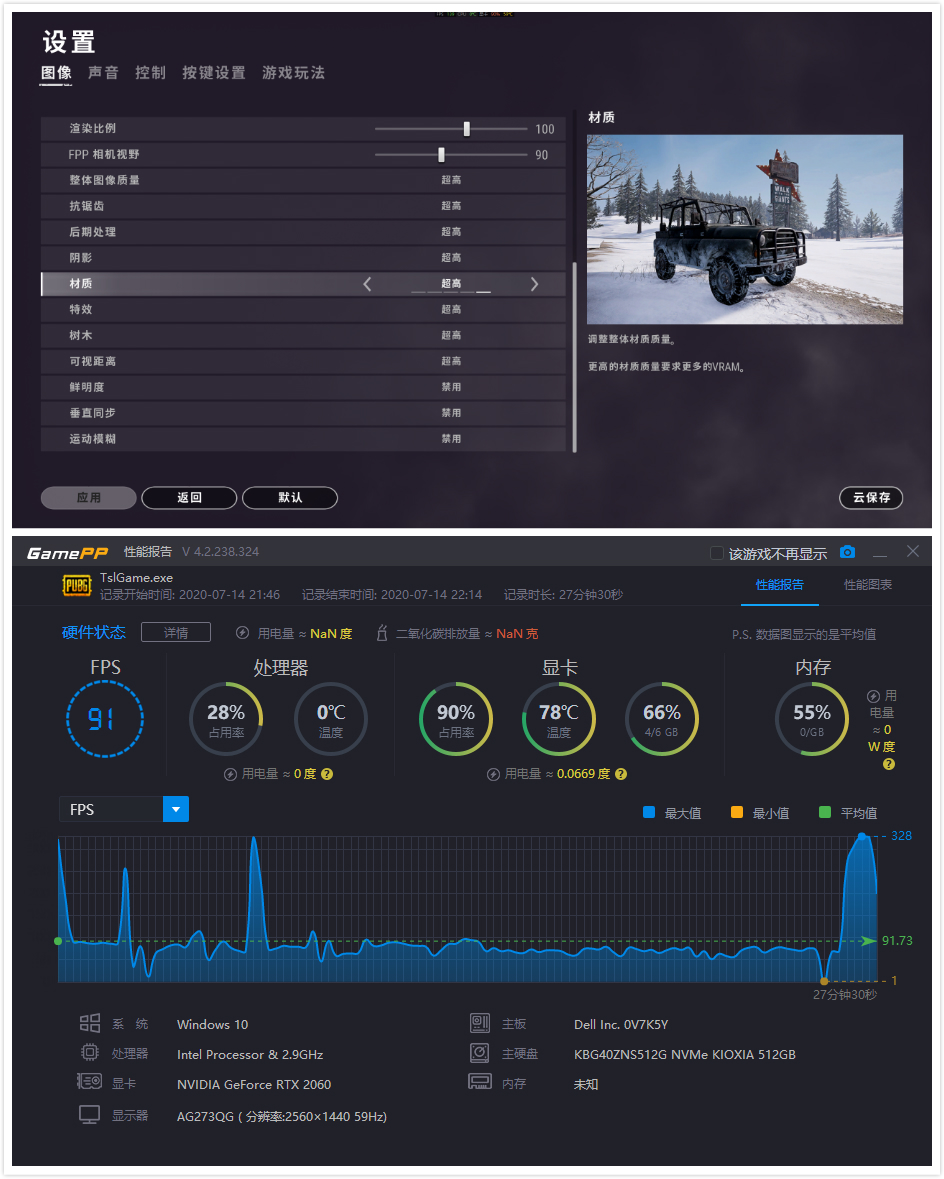Click the help icon beside CPU power usage

point(327,774)
